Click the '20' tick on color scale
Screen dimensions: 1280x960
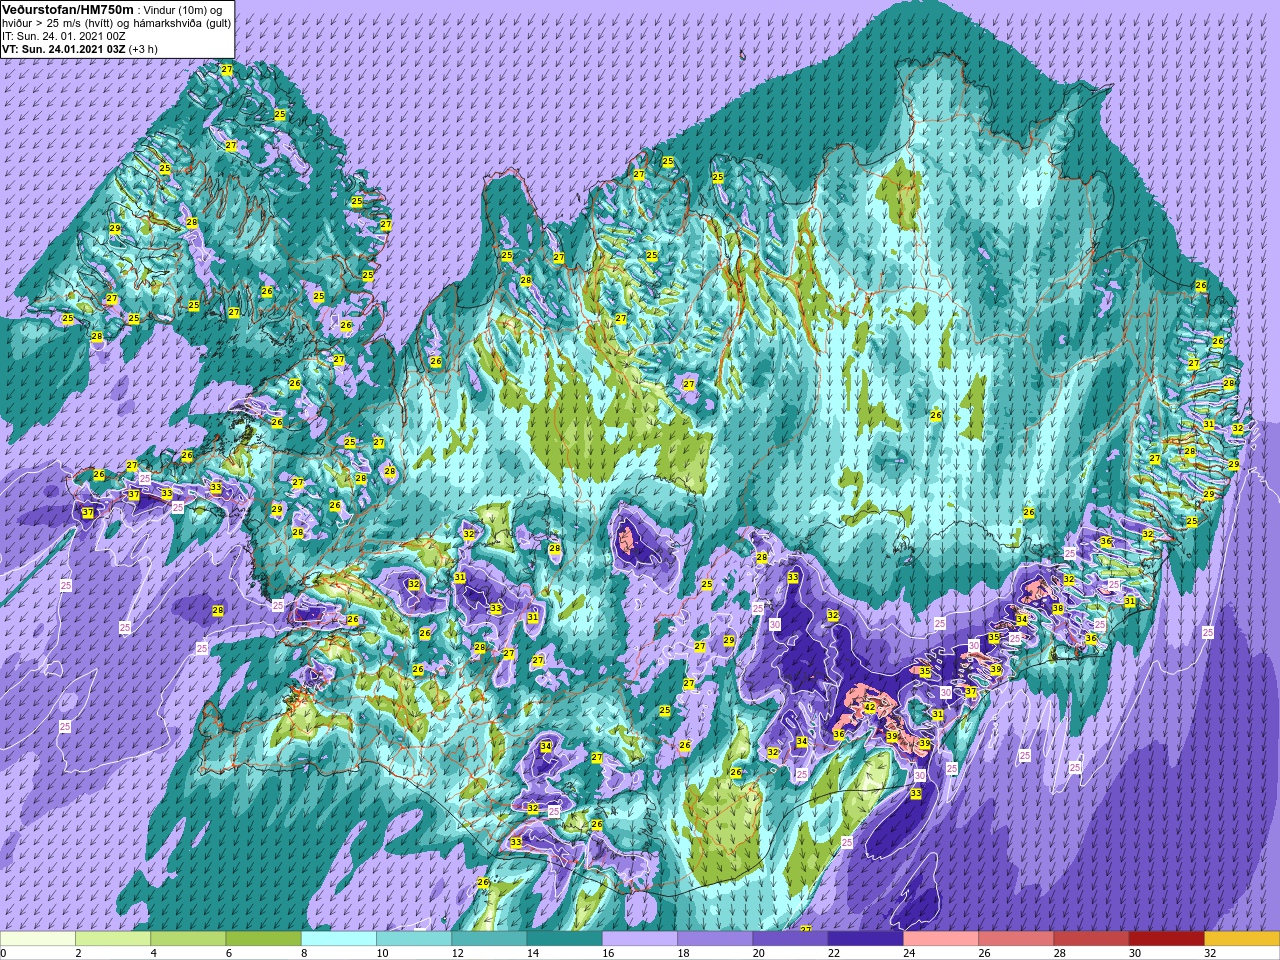pos(759,953)
